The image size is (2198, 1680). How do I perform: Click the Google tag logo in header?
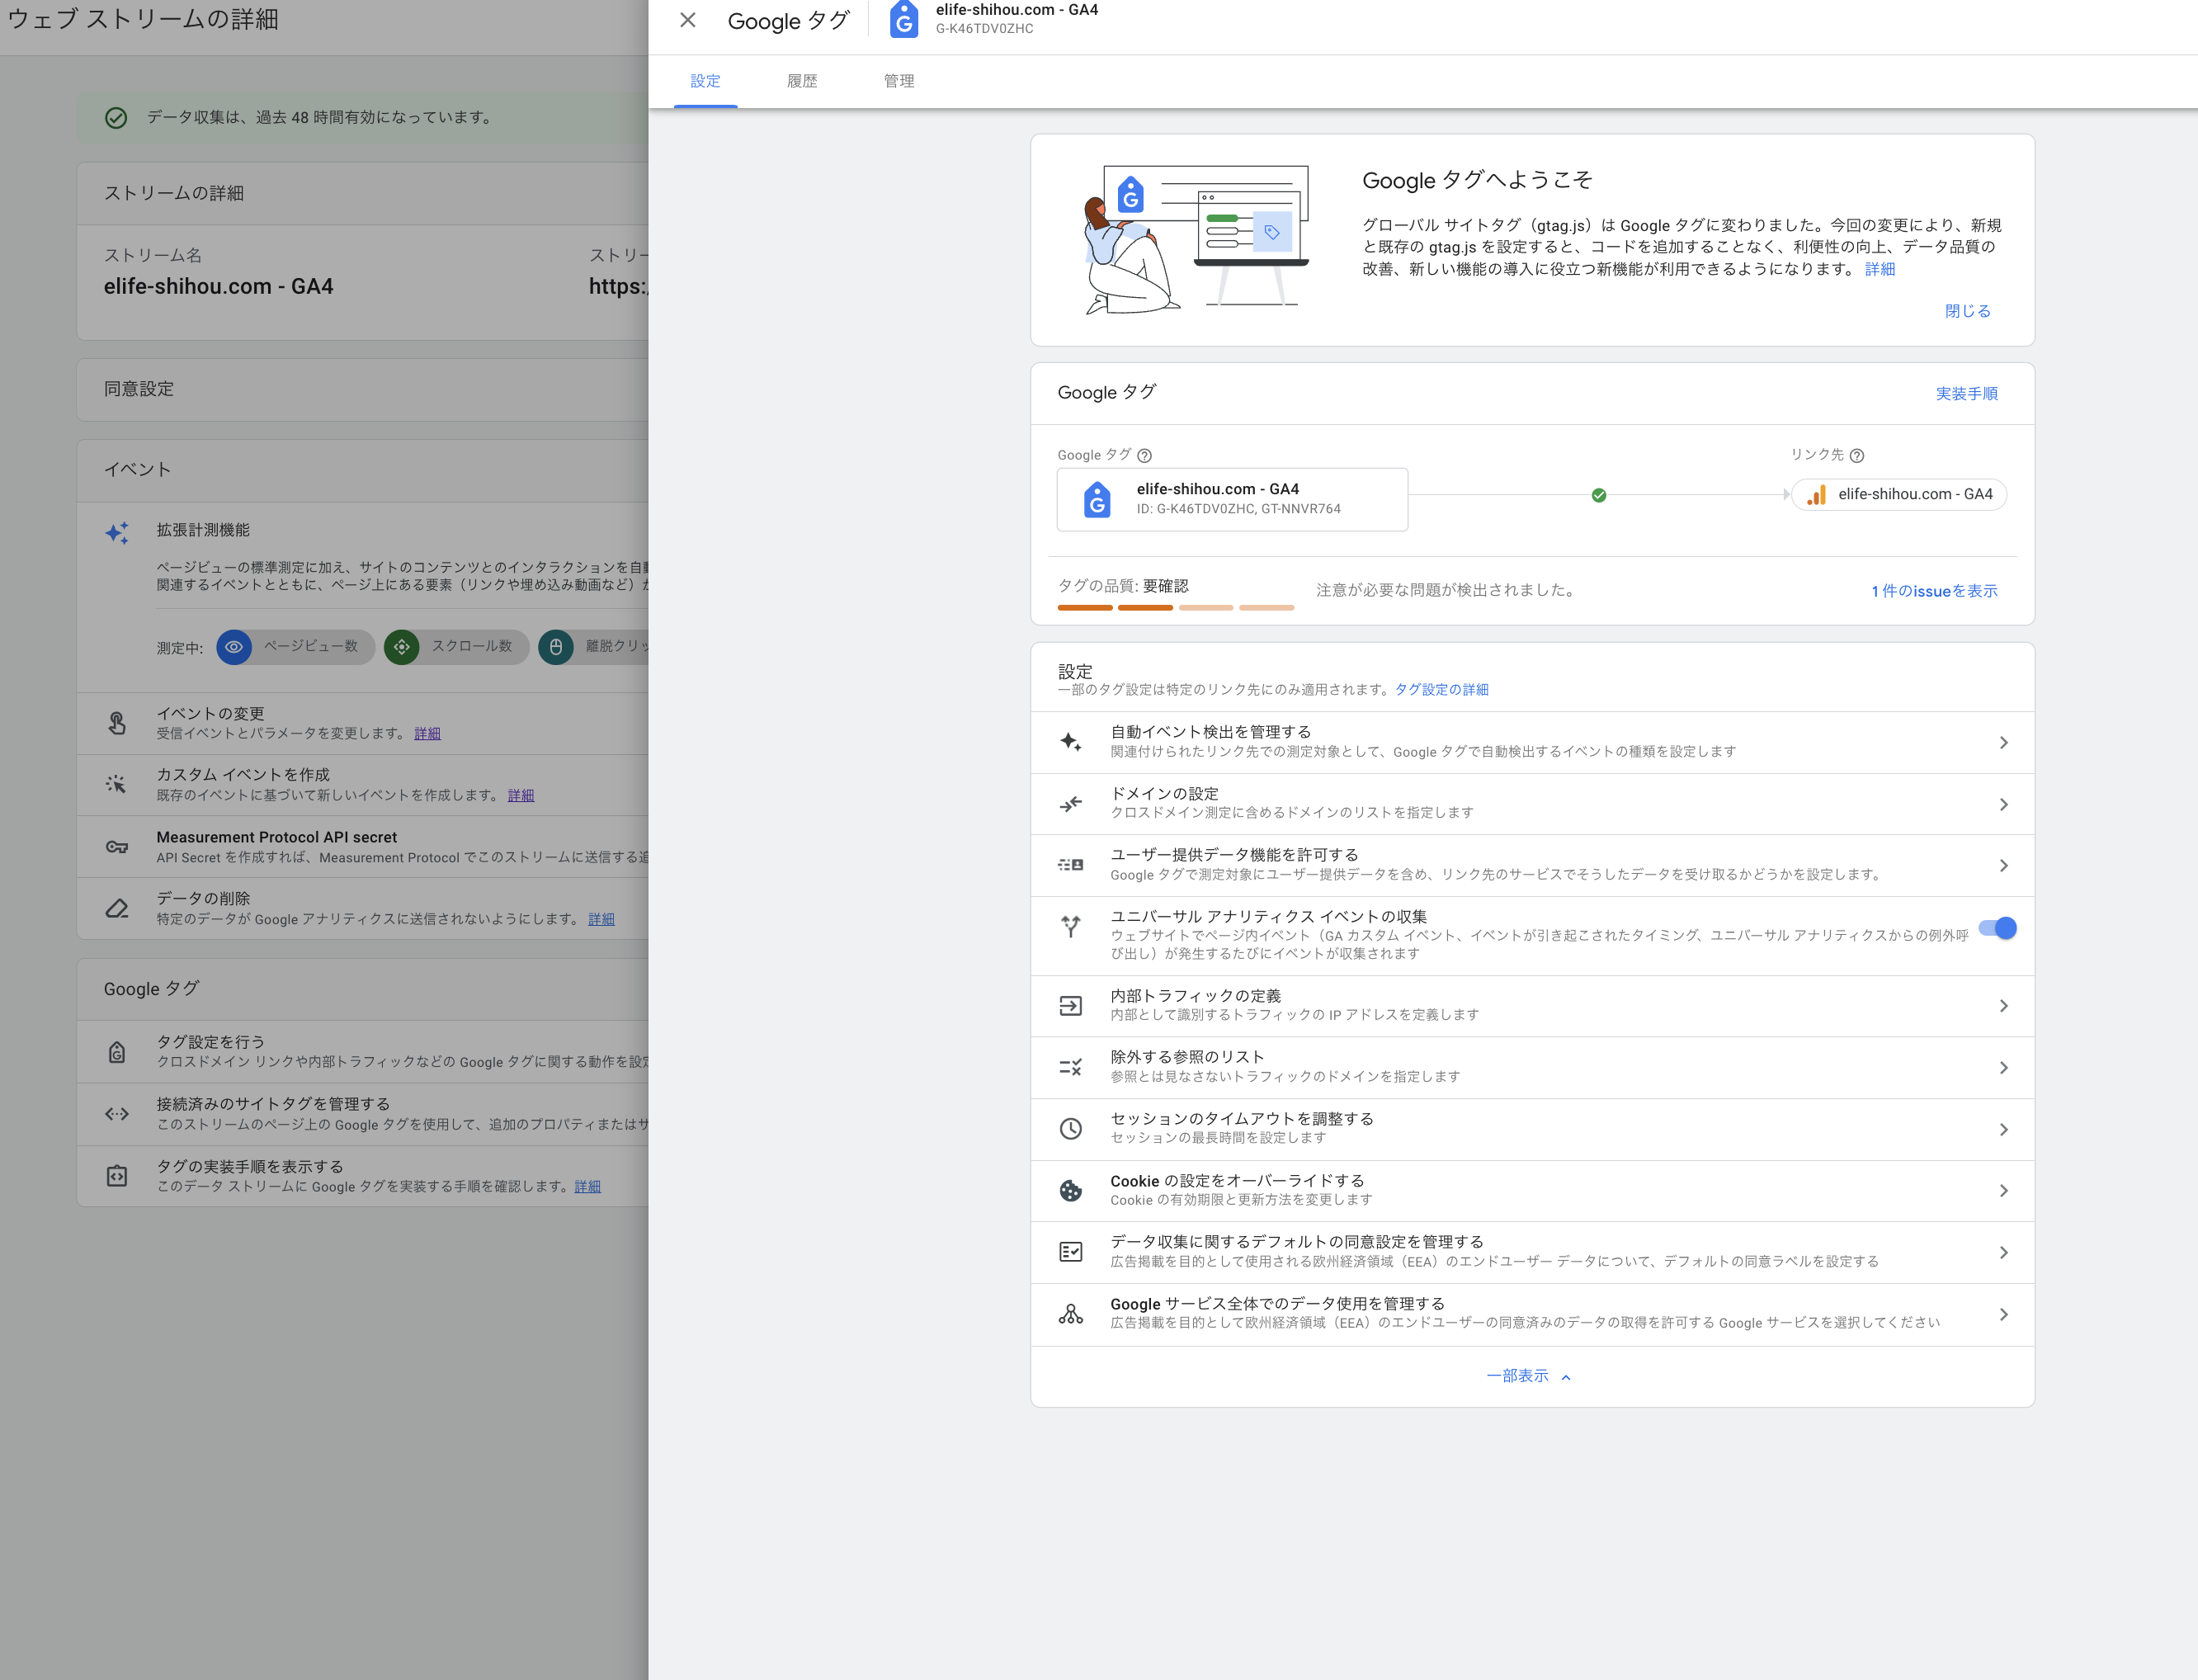[903, 19]
